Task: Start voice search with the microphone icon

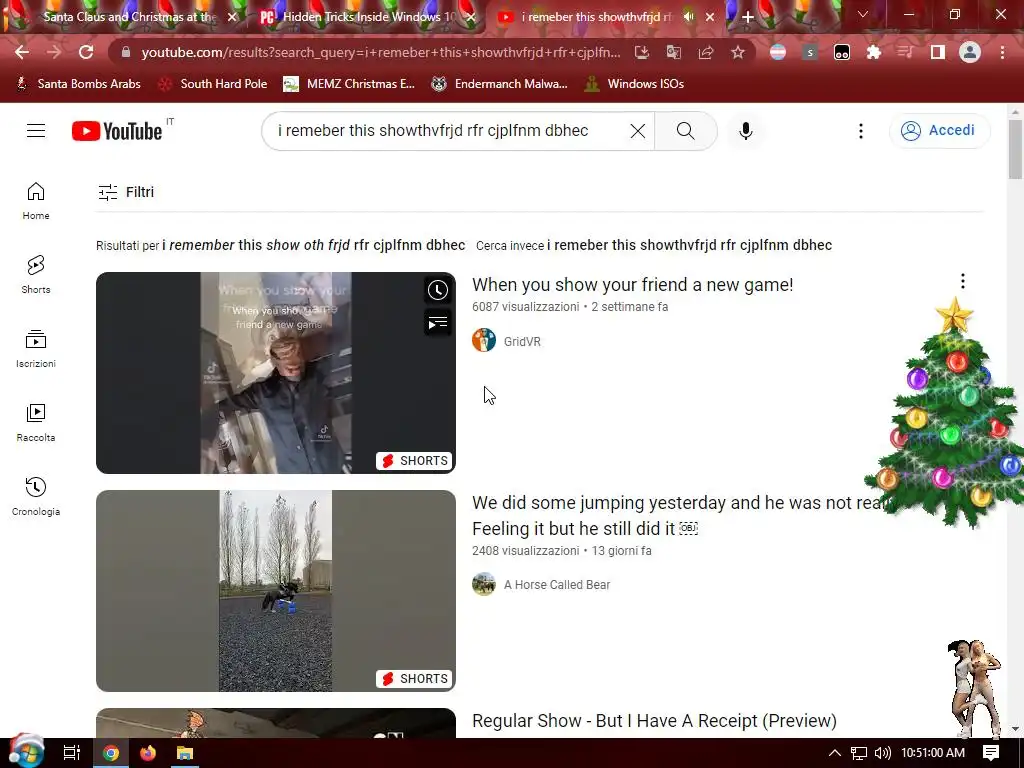Action: pos(746,131)
